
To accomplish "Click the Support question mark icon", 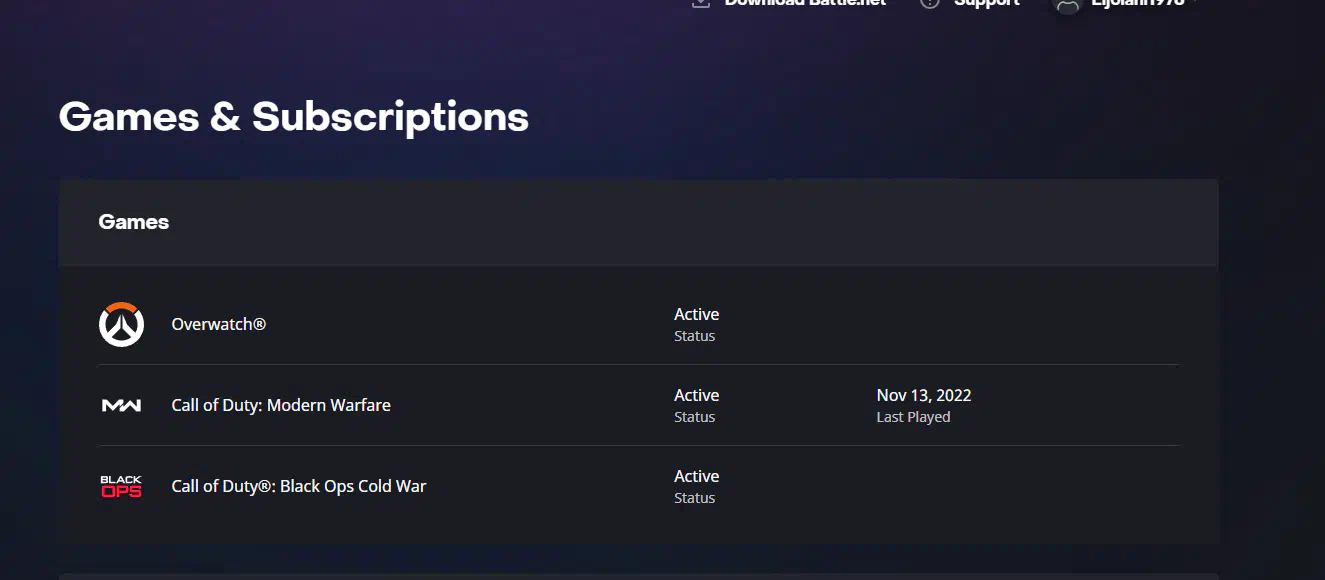I will [x=930, y=2].
